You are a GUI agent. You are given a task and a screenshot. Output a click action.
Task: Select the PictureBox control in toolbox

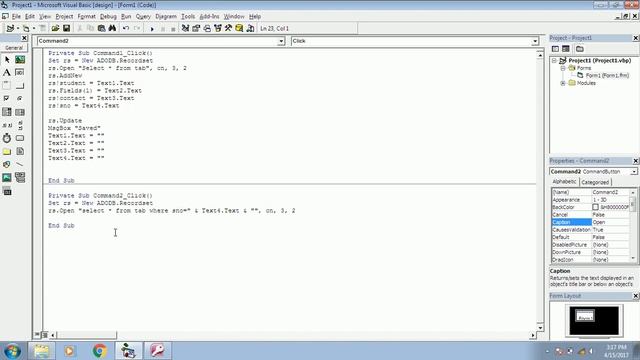tap(20, 60)
